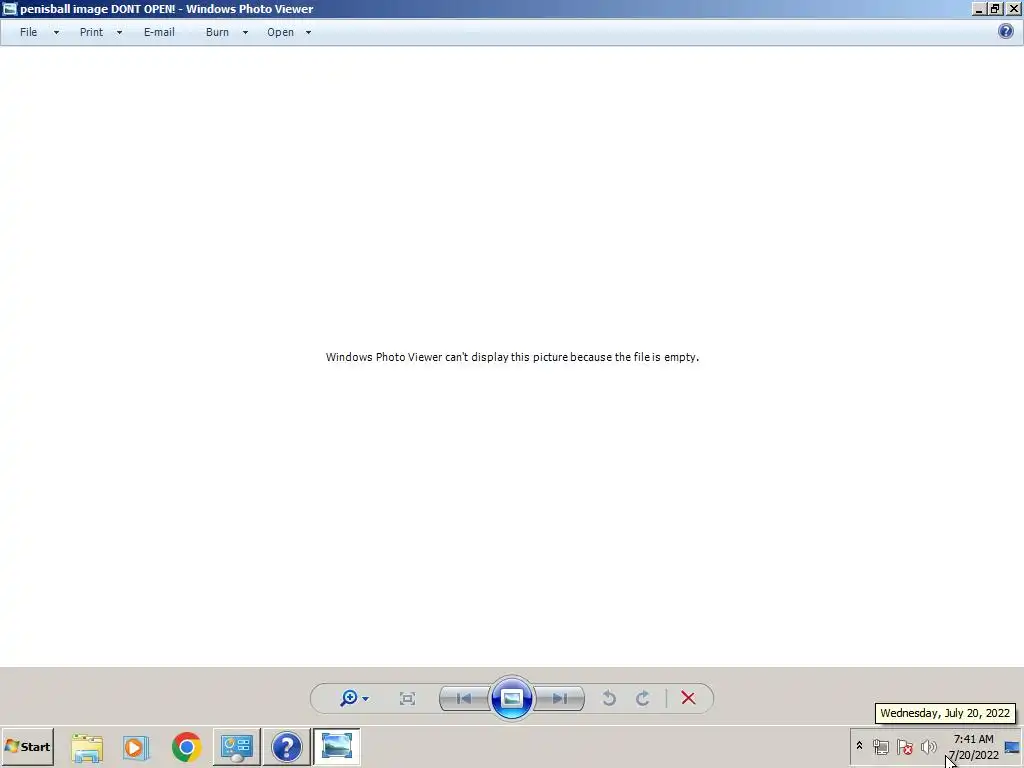Go to the previous picture
Screen dimensions: 1024x768
click(464, 699)
